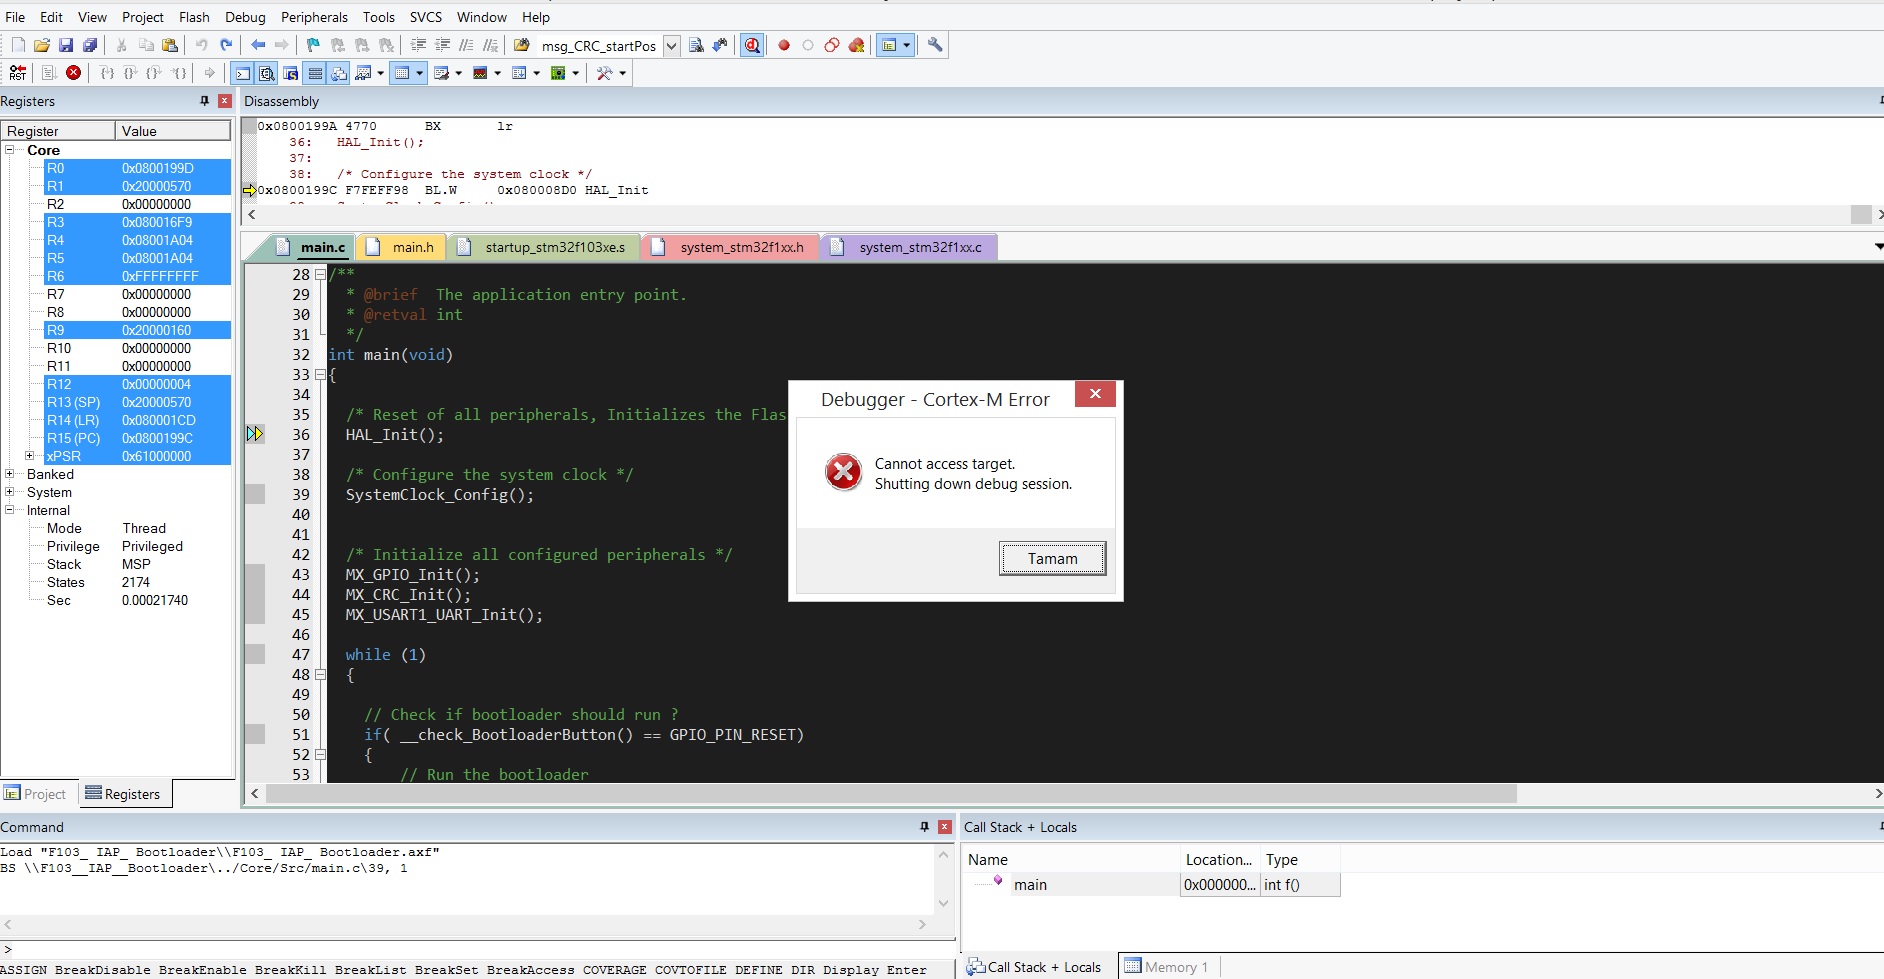Open a file with the folder icon

click(42, 45)
